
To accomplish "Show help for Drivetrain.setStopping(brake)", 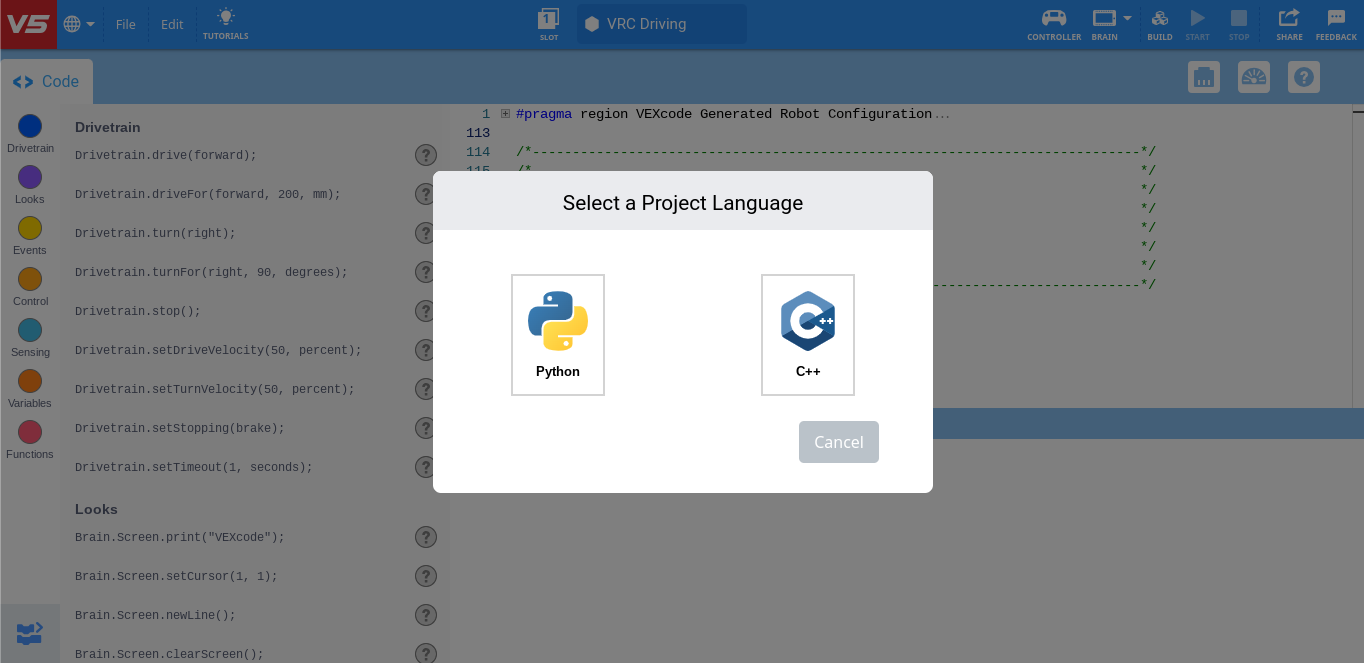I will (x=426, y=428).
